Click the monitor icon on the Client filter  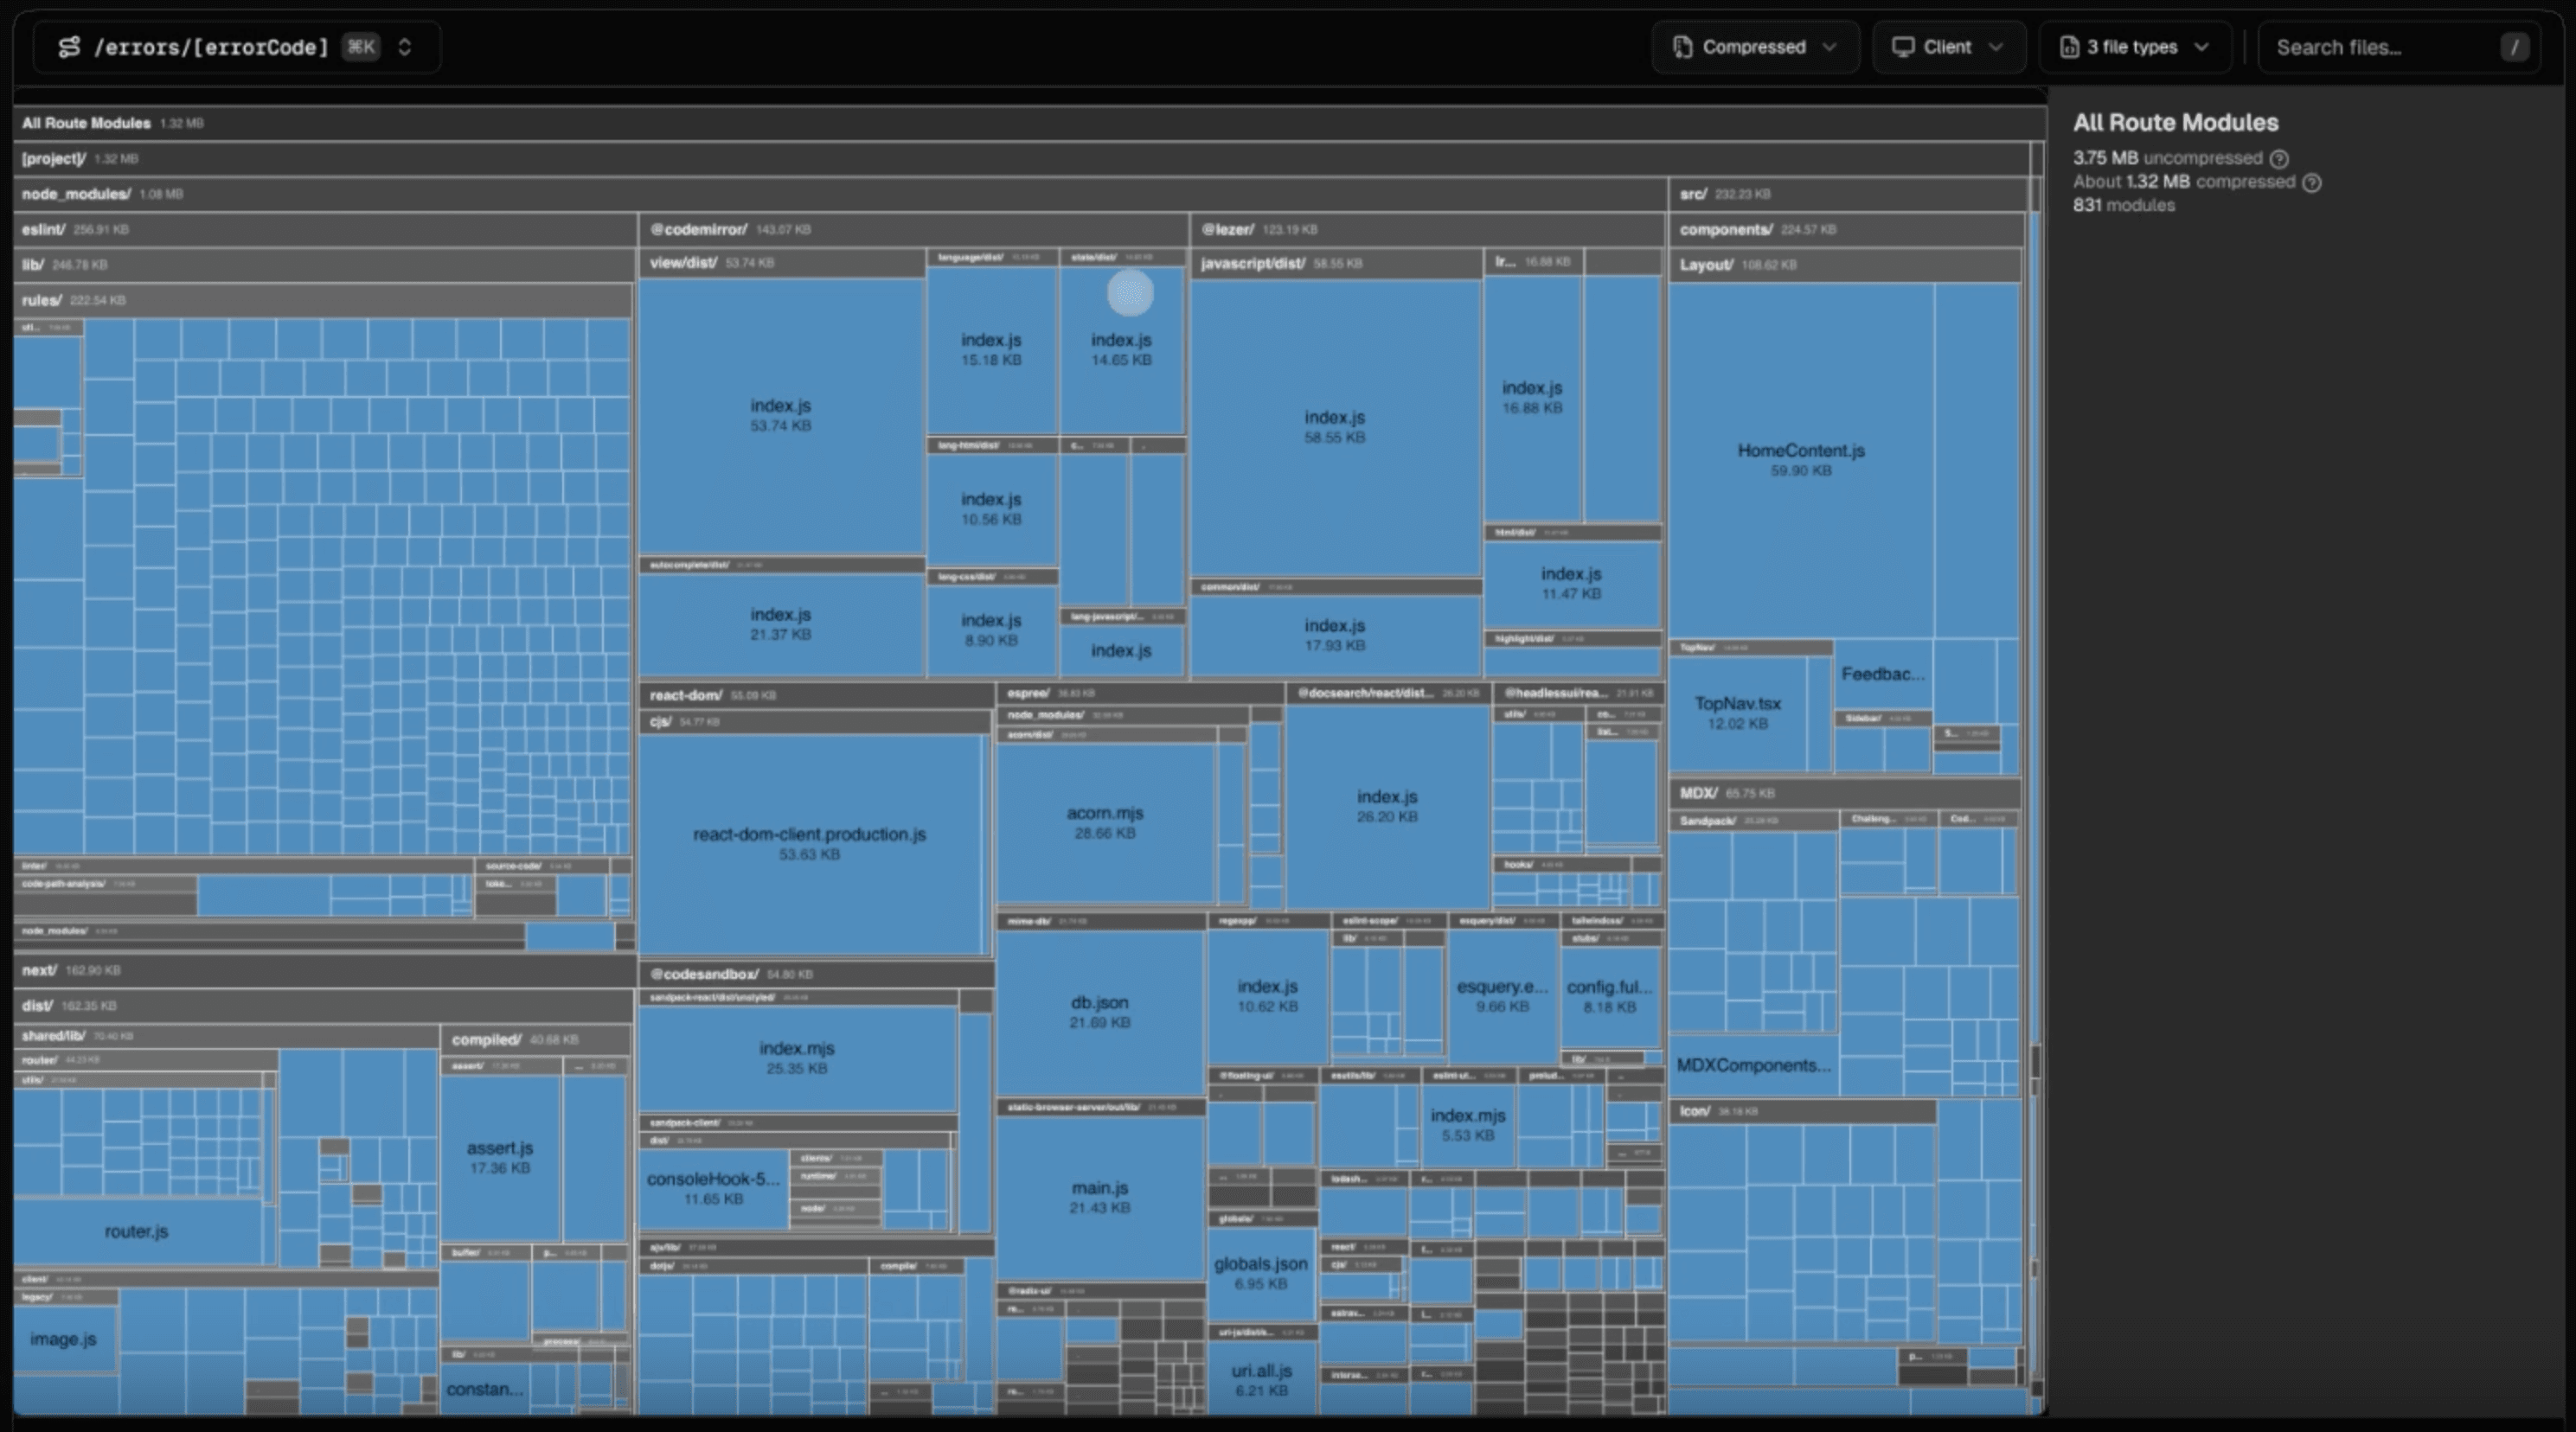coord(1903,46)
